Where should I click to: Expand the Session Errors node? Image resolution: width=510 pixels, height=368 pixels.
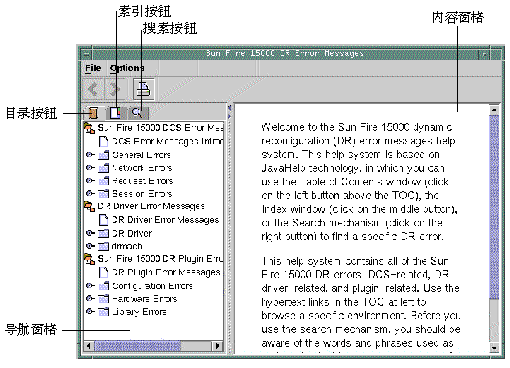(89, 193)
